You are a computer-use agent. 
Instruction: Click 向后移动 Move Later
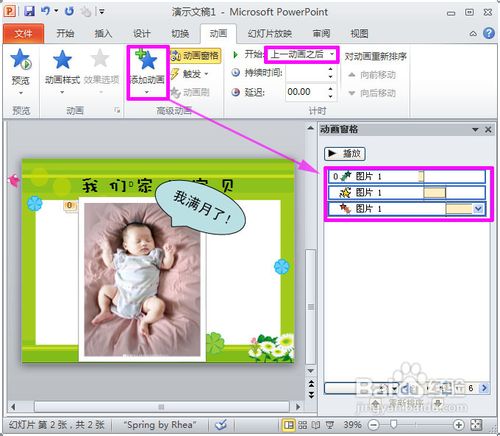[372, 93]
